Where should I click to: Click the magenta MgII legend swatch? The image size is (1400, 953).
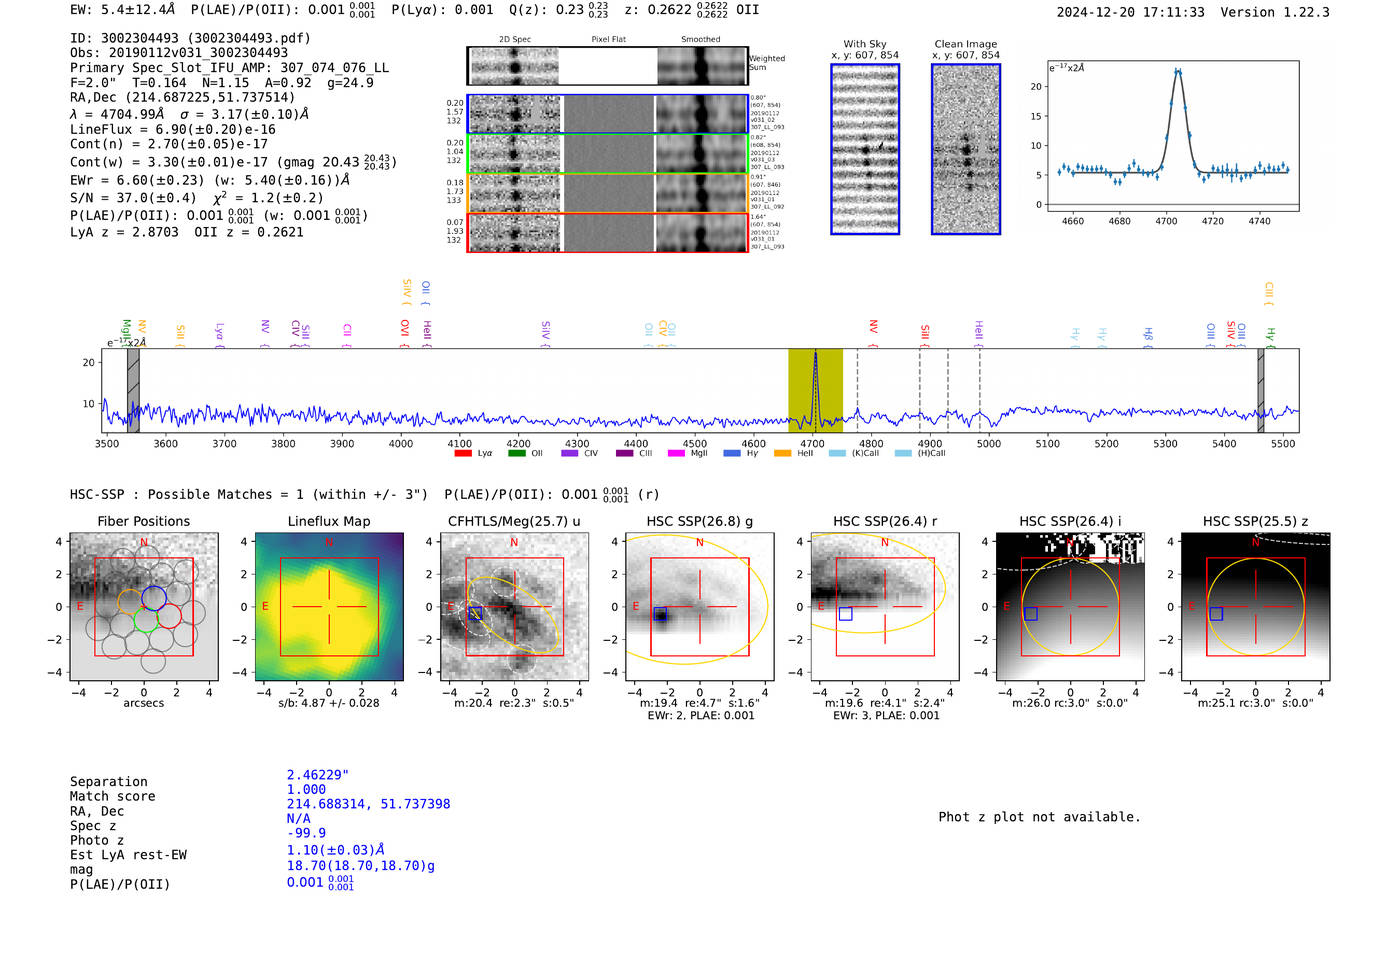(x=676, y=453)
